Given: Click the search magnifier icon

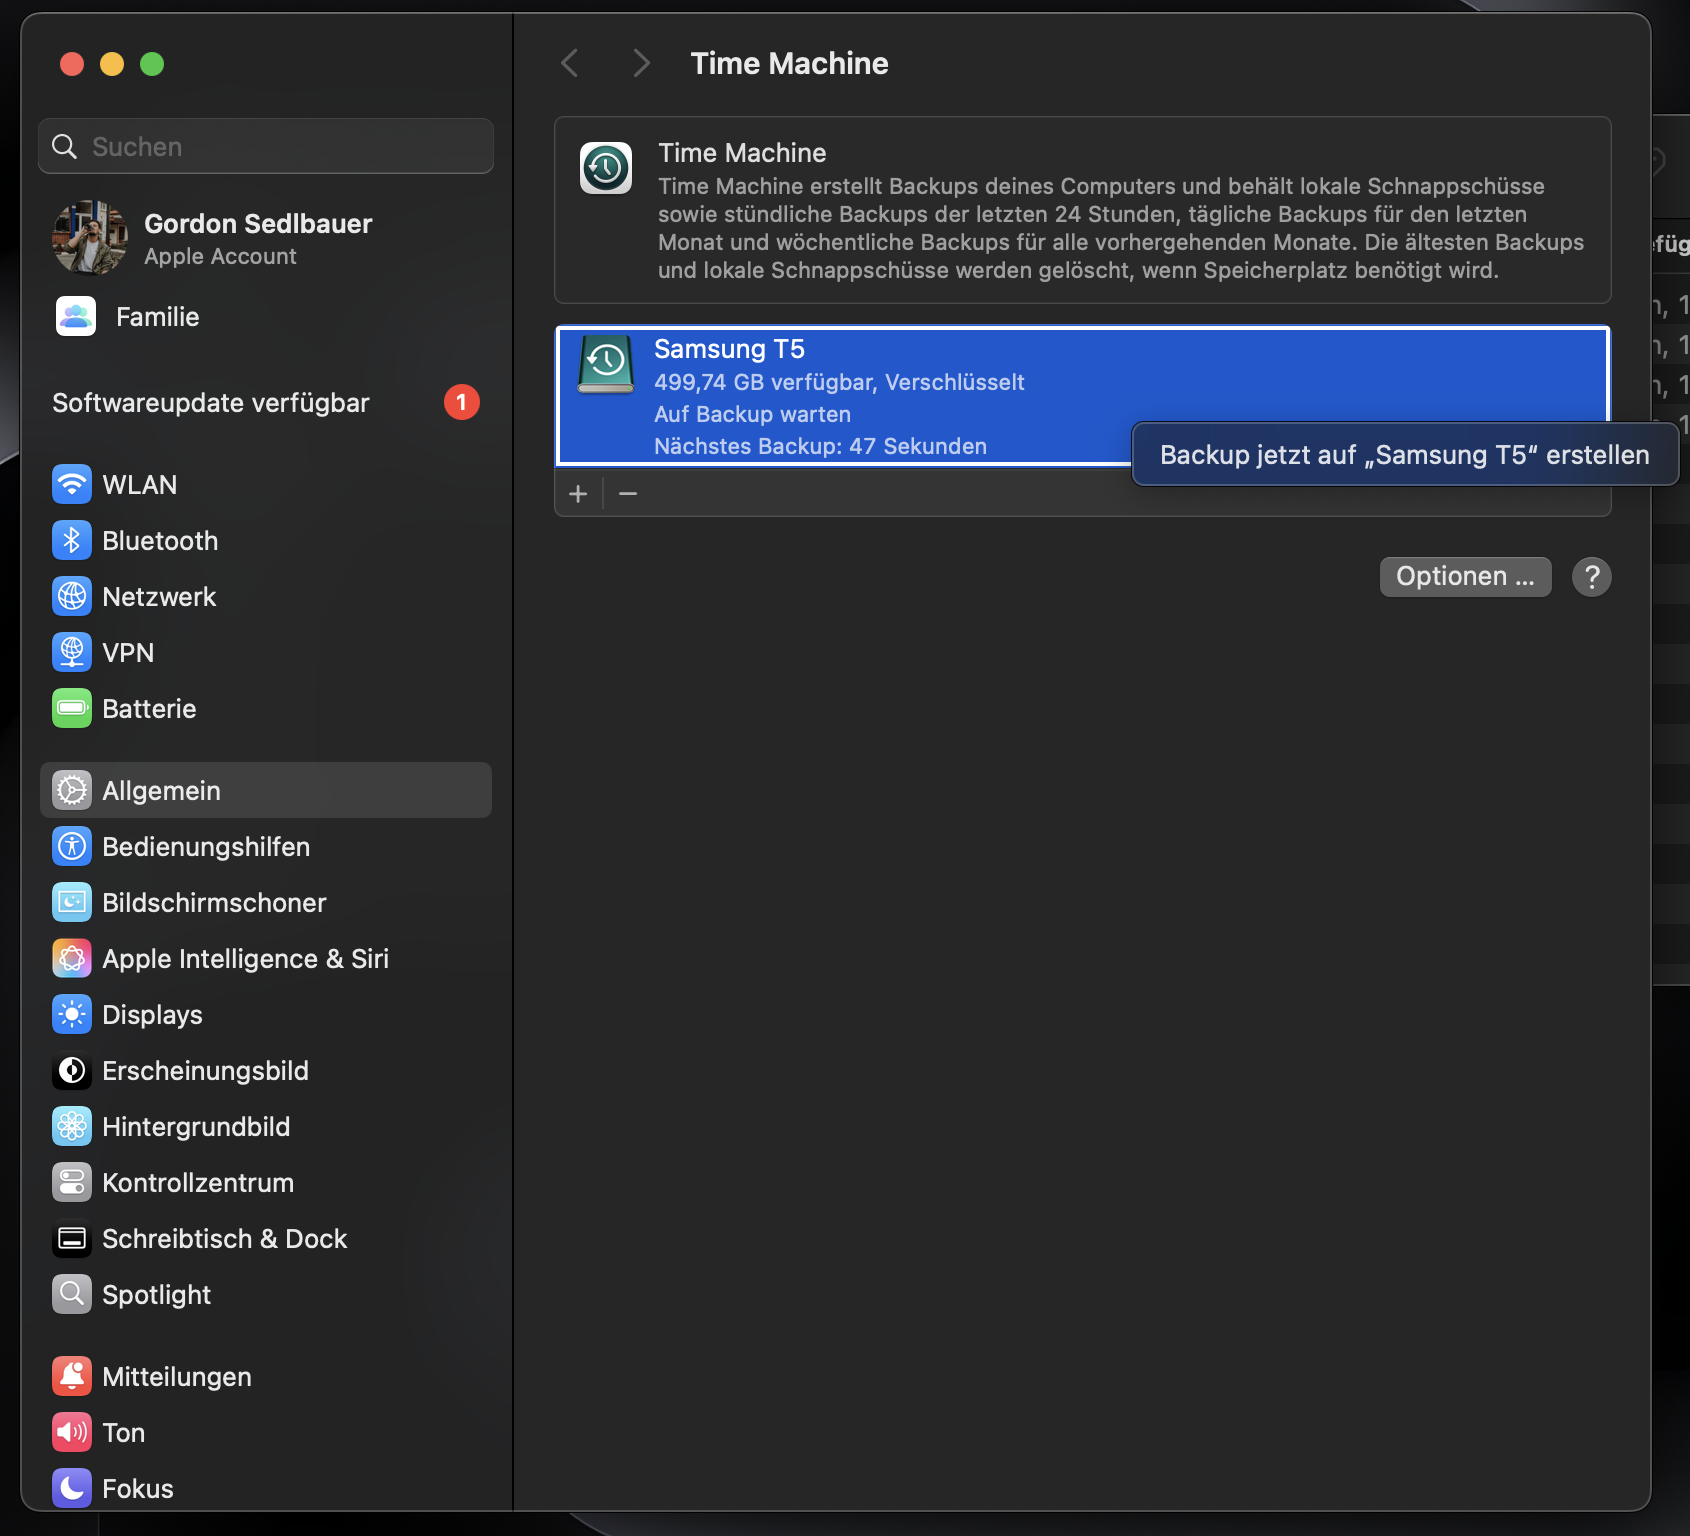Looking at the screenshot, I should (x=65, y=147).
